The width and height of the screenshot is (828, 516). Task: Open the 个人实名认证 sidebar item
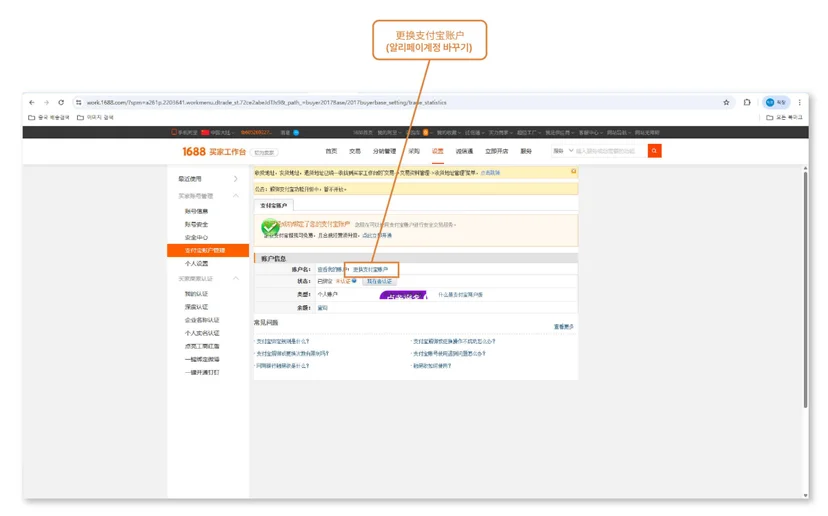[202, 333]
